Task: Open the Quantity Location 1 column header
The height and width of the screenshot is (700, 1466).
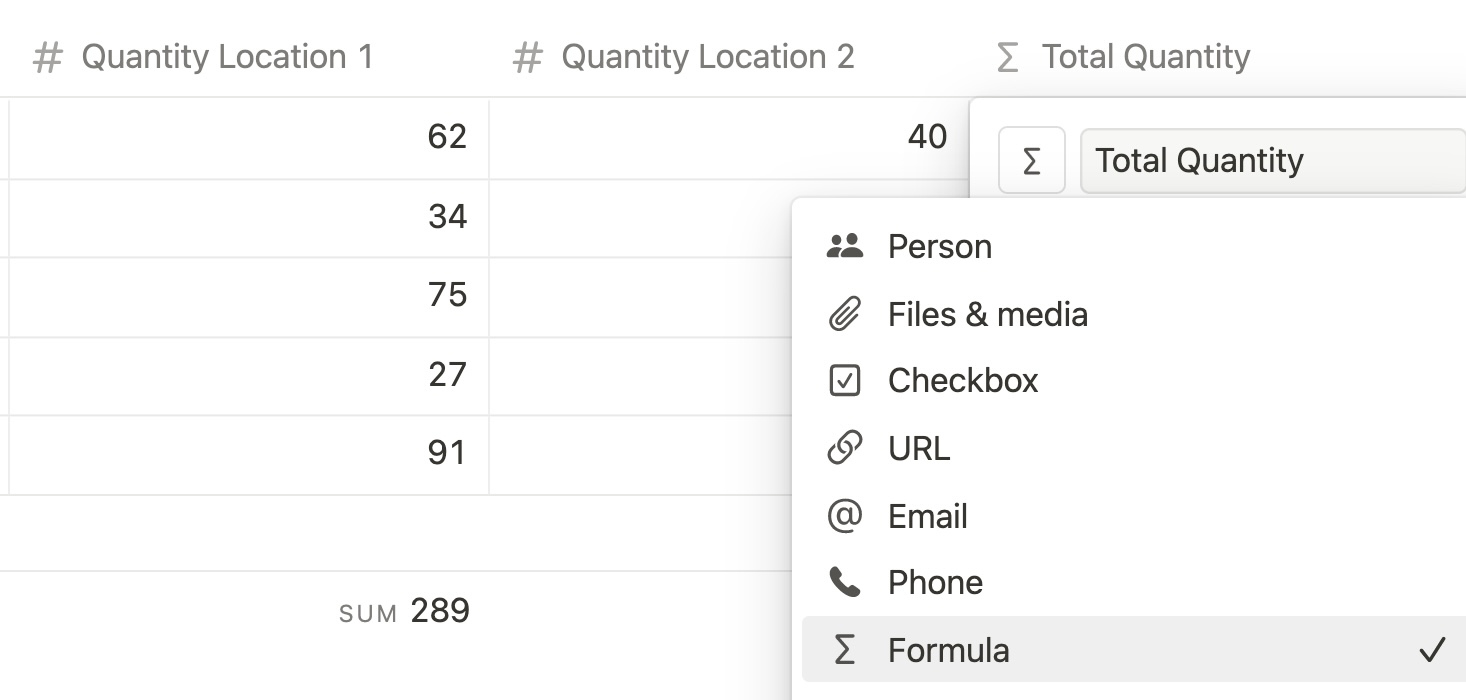Action: click(x=226, y=57)
